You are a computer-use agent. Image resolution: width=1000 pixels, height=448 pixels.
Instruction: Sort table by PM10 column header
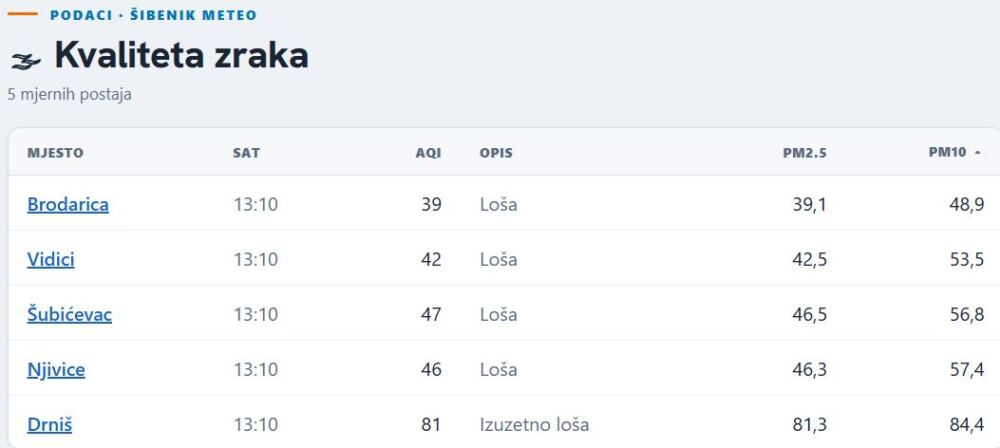[947, 153]
